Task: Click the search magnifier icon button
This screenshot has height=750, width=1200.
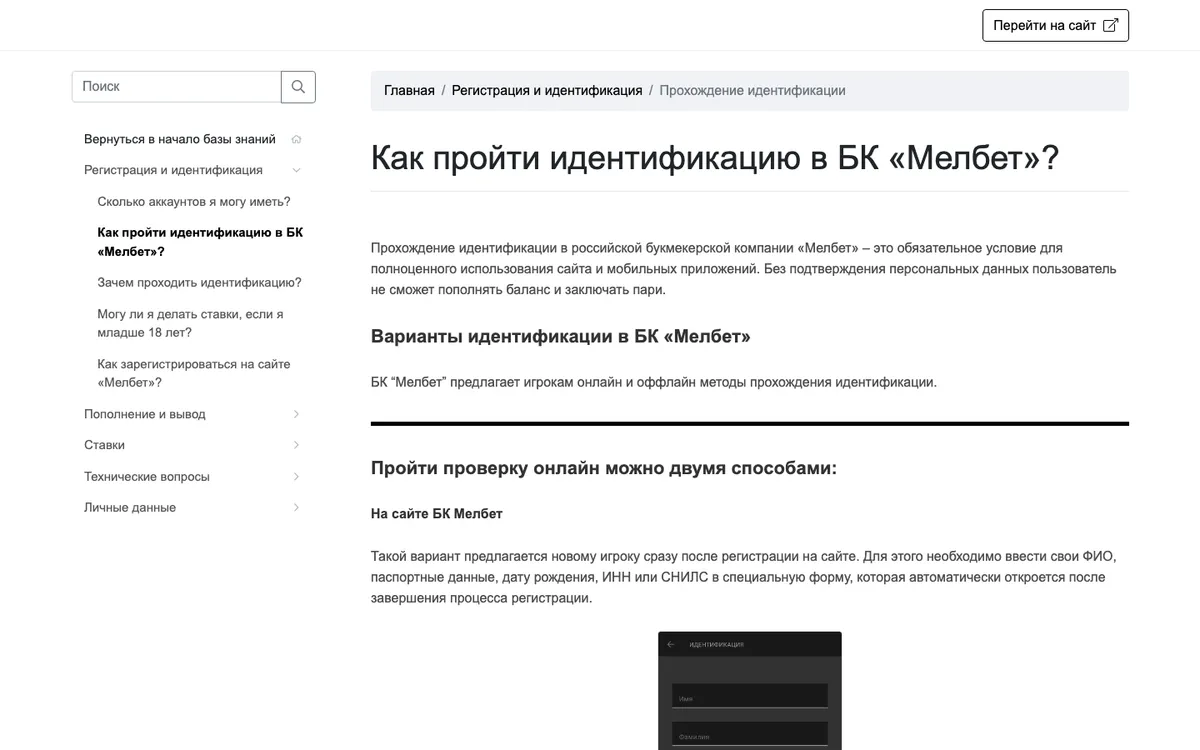Action: 298,87
